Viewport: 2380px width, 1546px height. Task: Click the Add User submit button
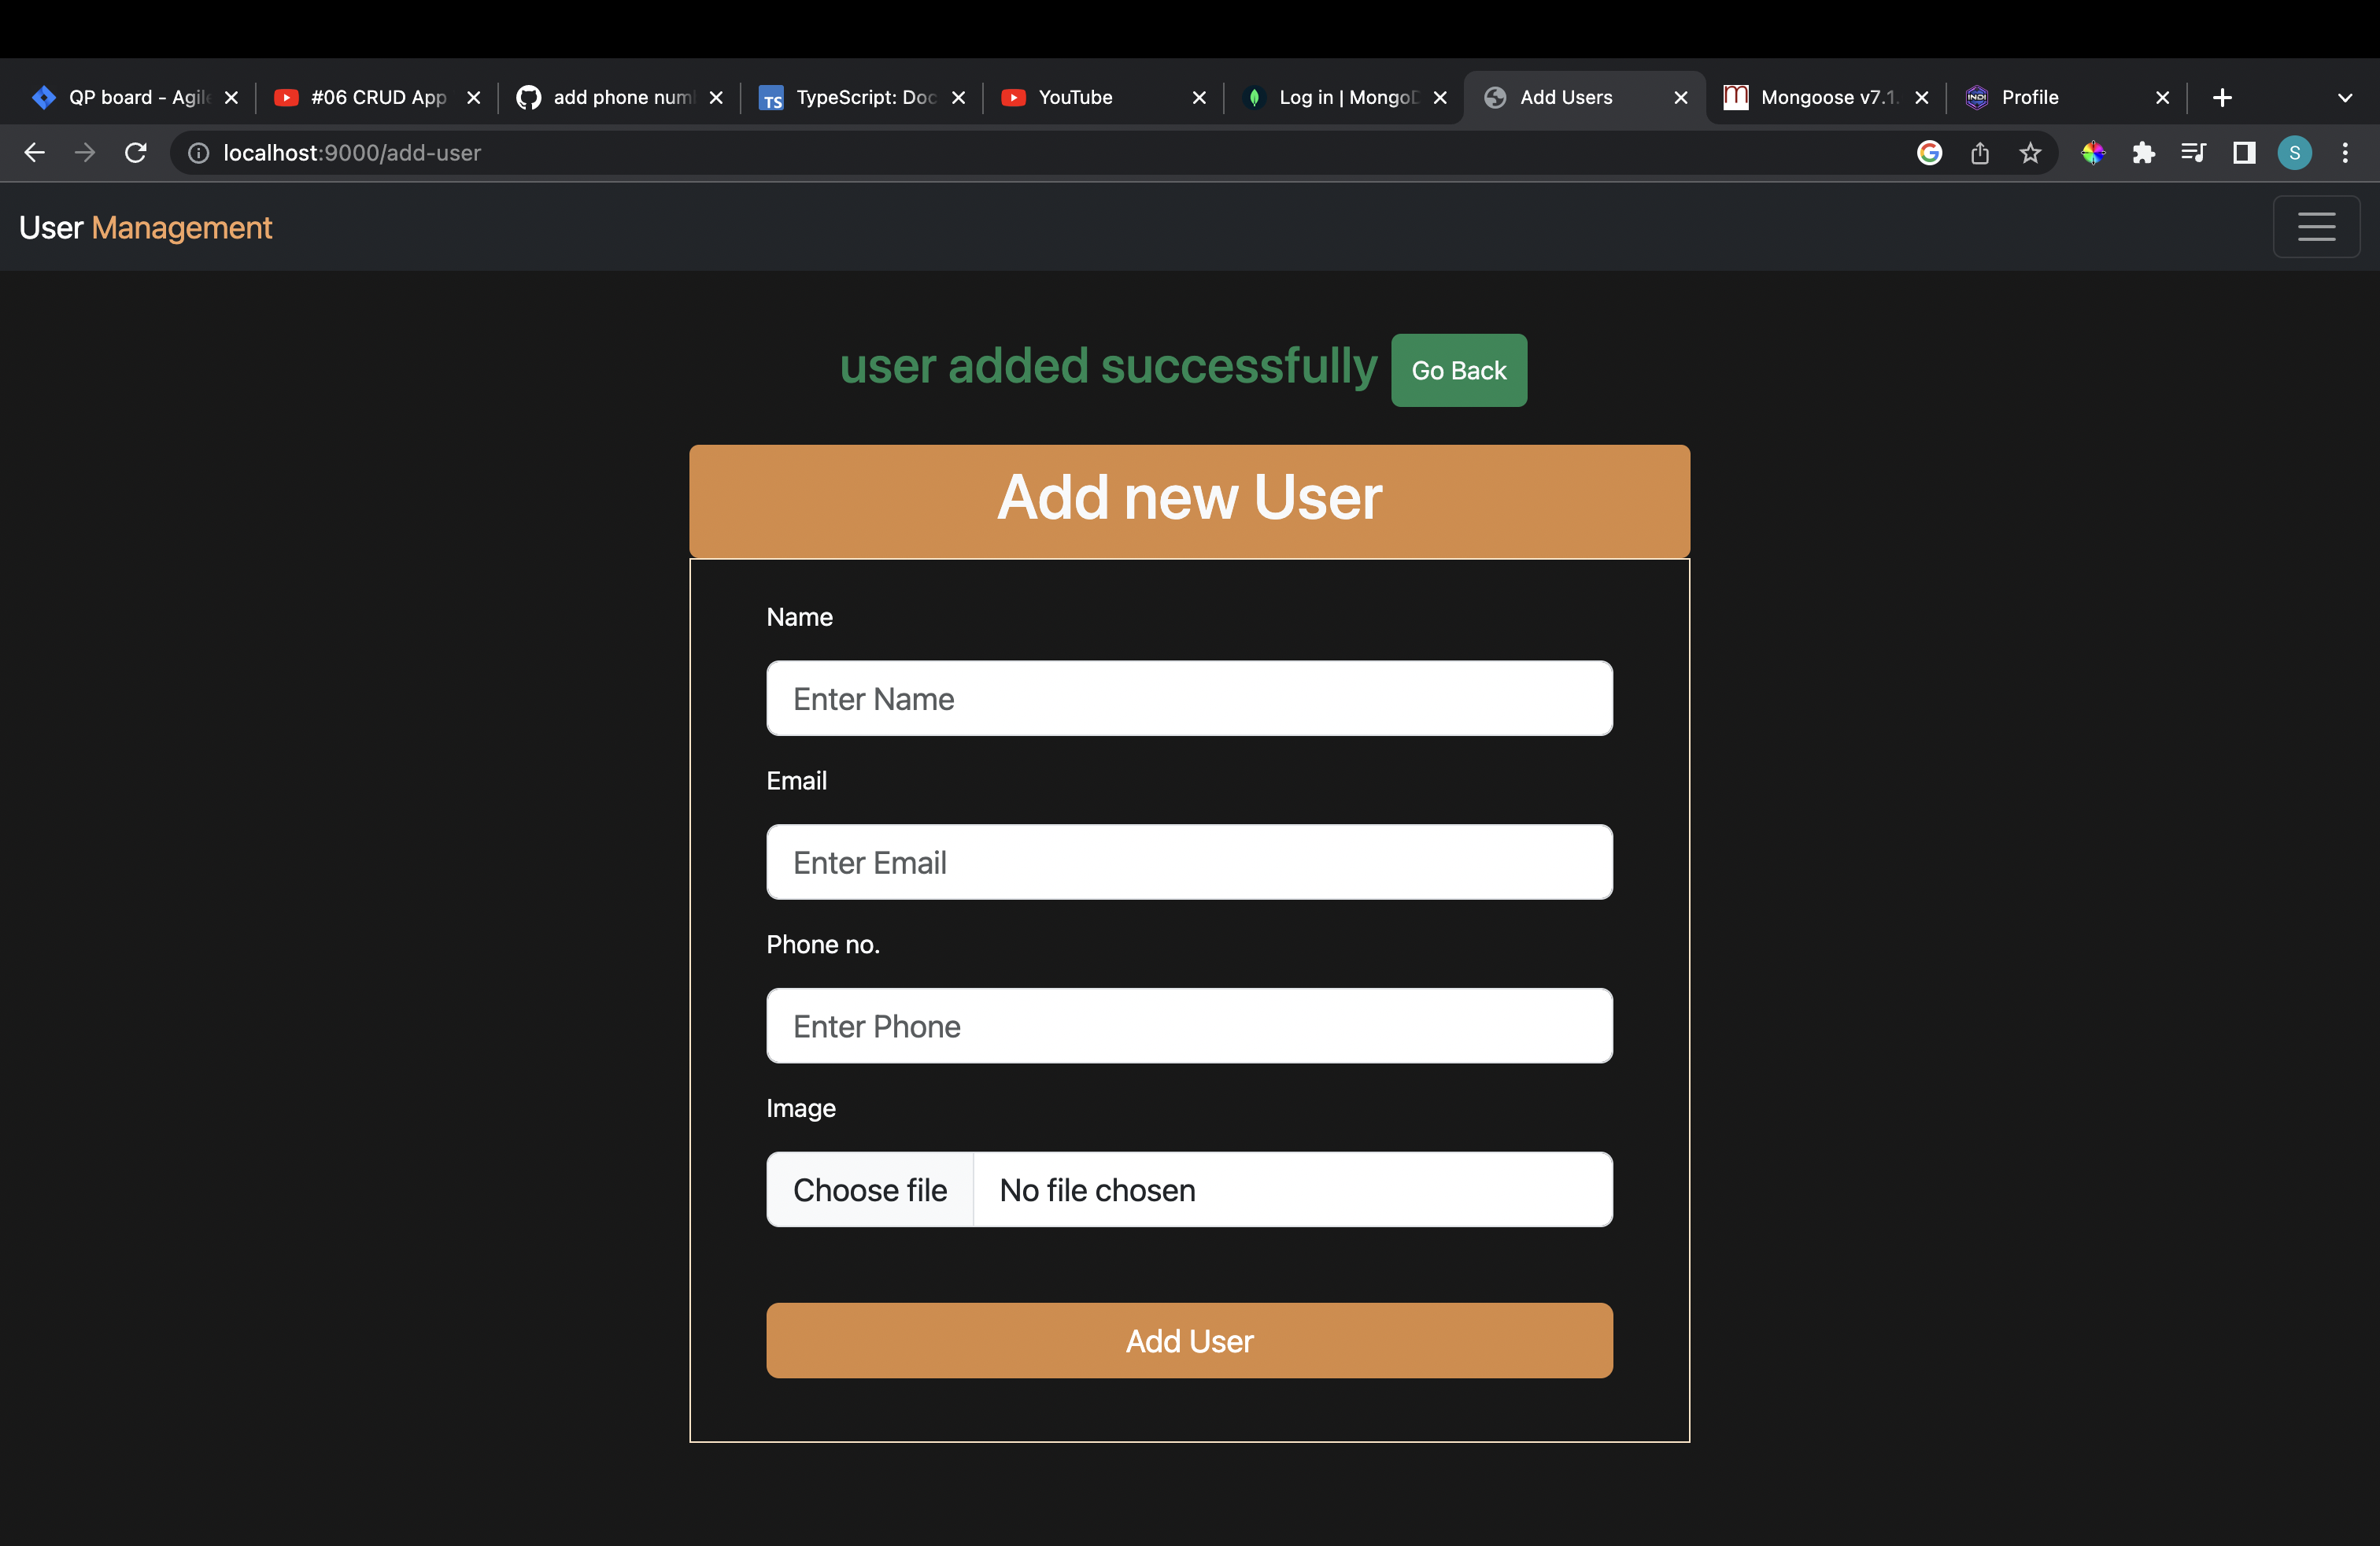tap(1188, 1340)
